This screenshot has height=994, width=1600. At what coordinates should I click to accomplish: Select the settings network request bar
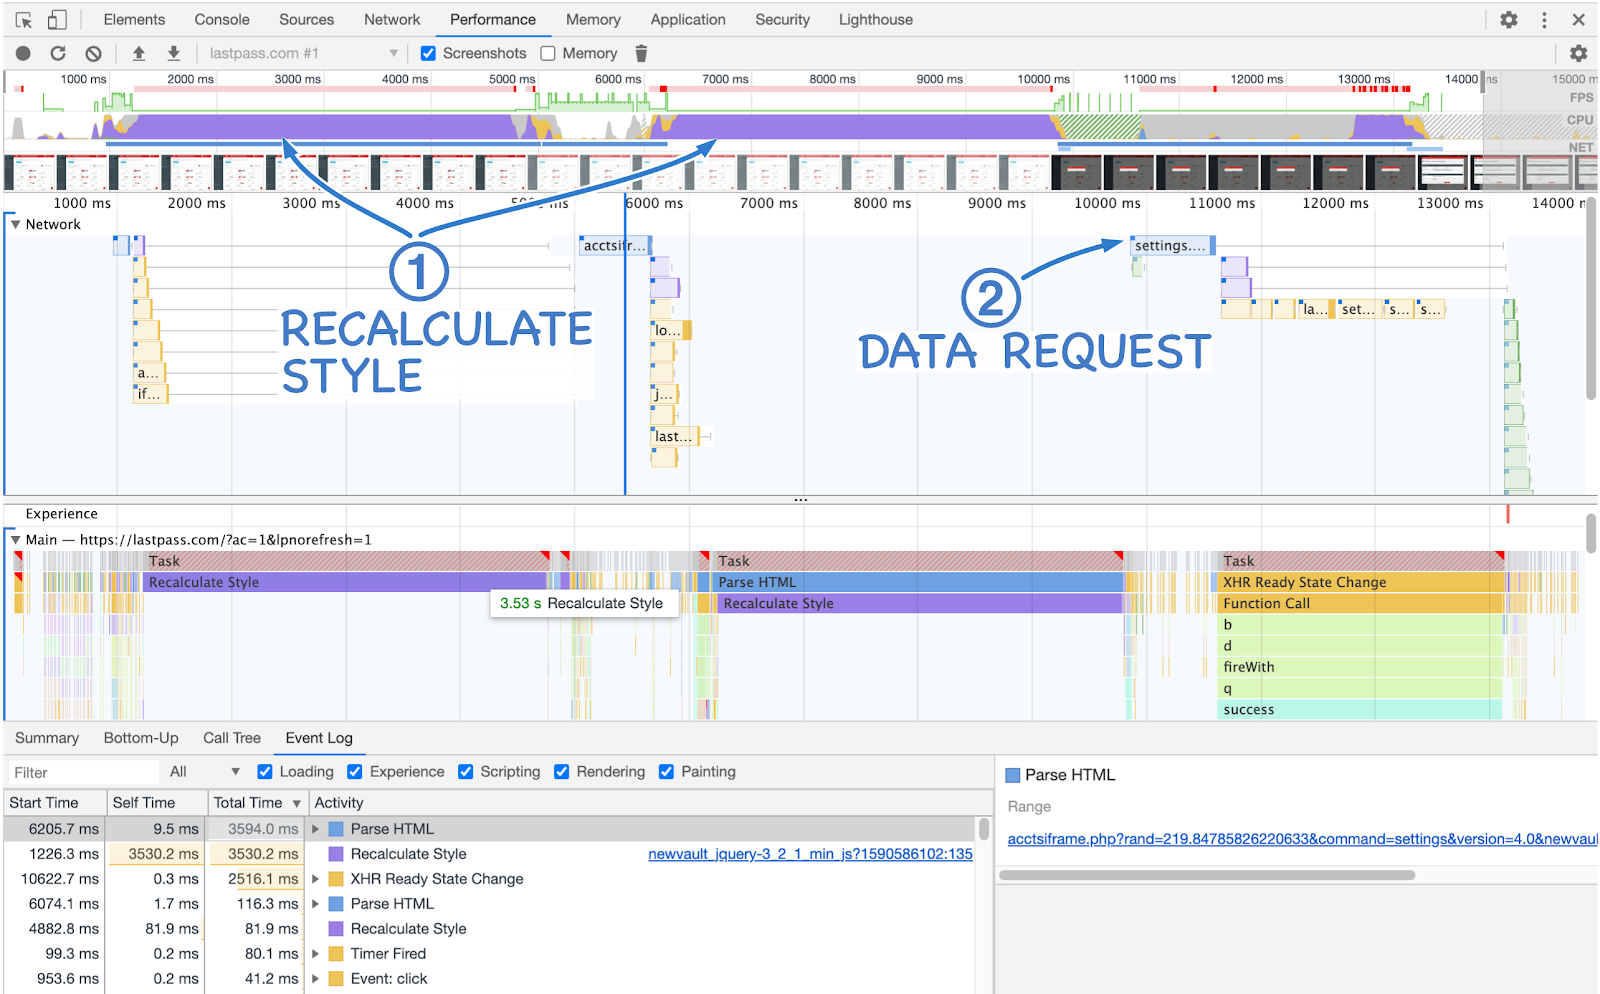(1172, 245)
